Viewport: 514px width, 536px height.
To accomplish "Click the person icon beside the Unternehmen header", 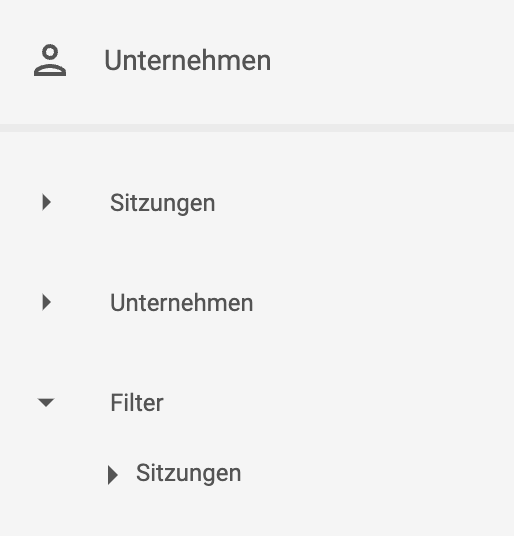I will point(50,60).
